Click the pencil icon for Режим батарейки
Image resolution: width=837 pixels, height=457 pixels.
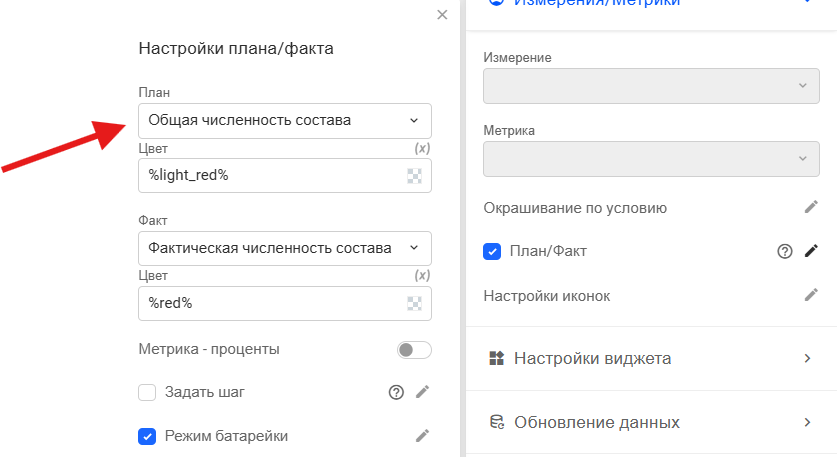coord(422,436)
